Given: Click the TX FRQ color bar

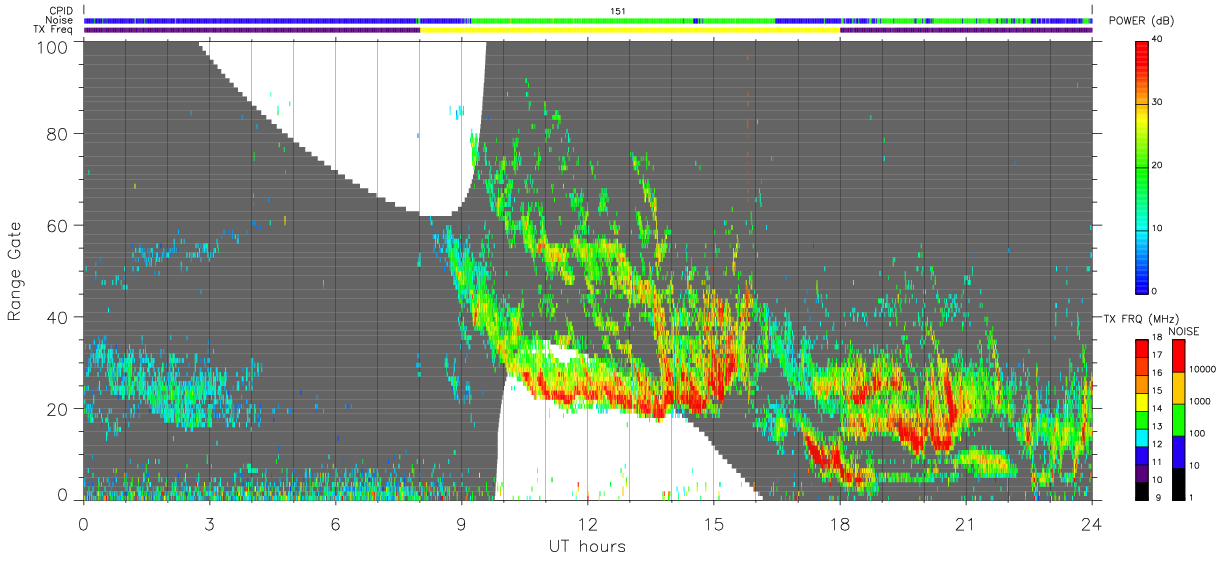Looking at the screenshot, I should click(1143, 419).
